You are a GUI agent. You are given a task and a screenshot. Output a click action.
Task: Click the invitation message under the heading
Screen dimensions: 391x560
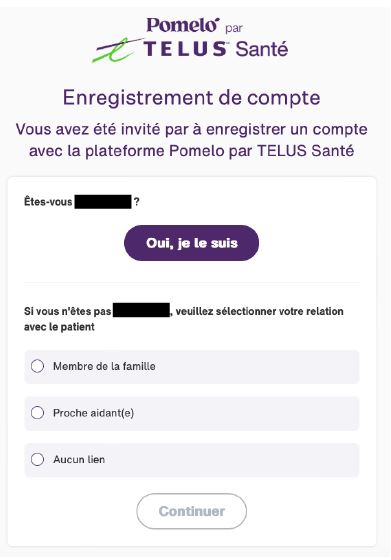pyautogui.click(x=191, y=140)
